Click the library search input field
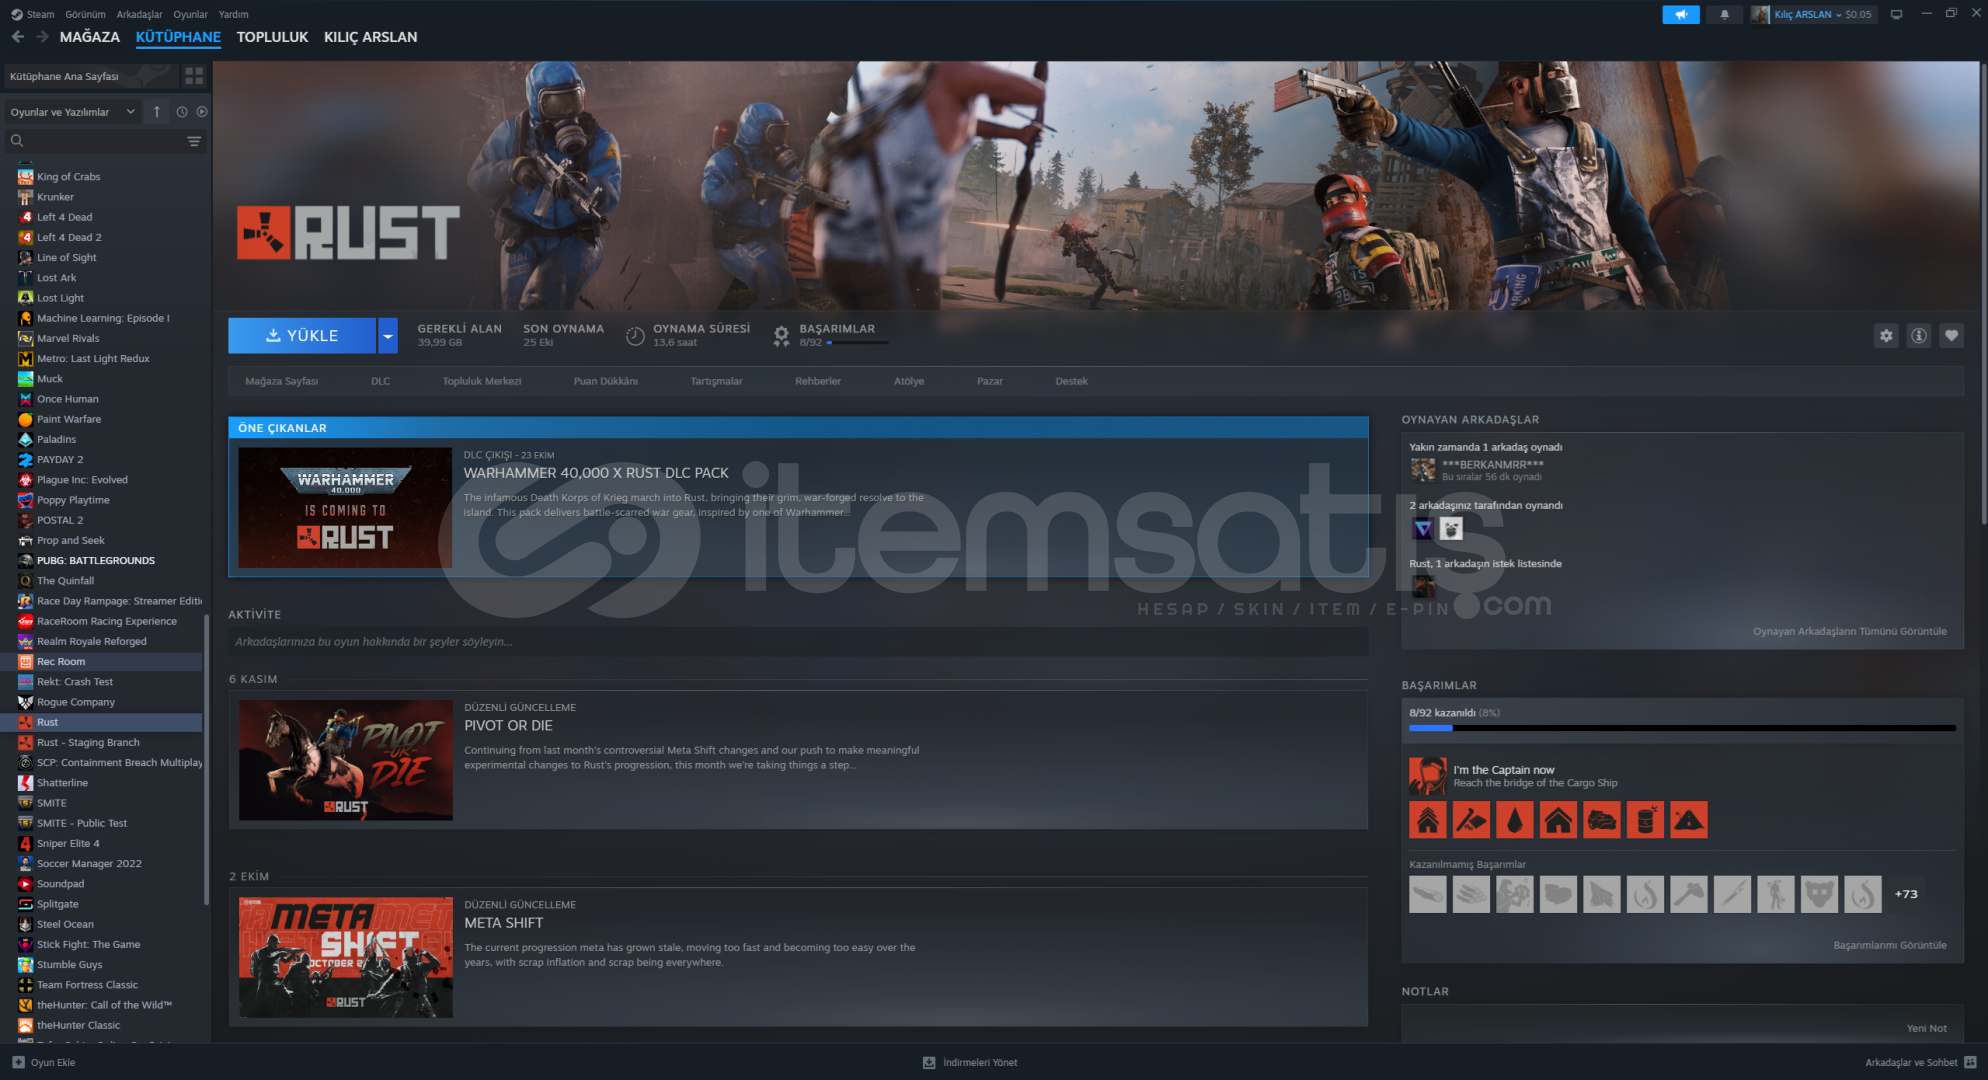1988x1080 pixels. (x=100, y=141)
